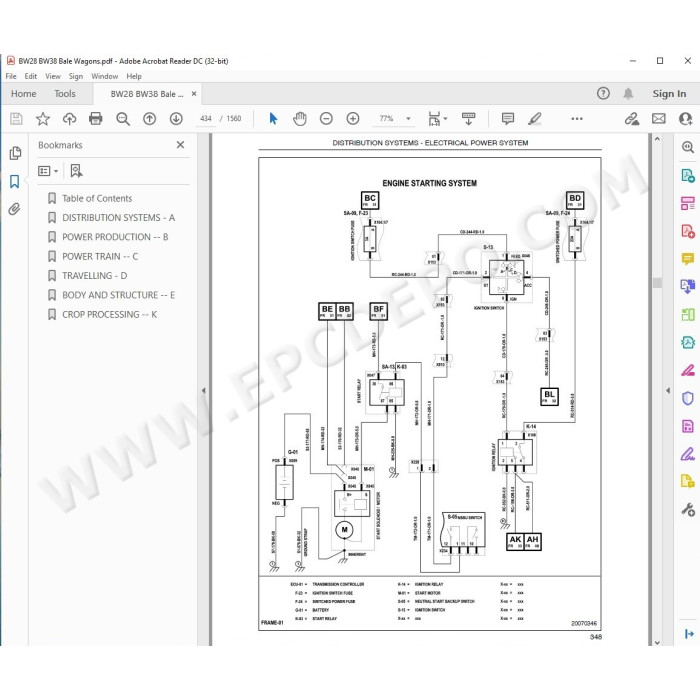Click scrollbar up arrow at top

pyautogui.click(x=657, y=139)
